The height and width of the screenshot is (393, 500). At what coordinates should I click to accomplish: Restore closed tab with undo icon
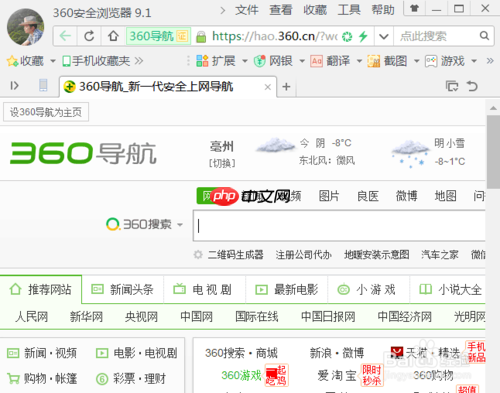click(472, 86)
